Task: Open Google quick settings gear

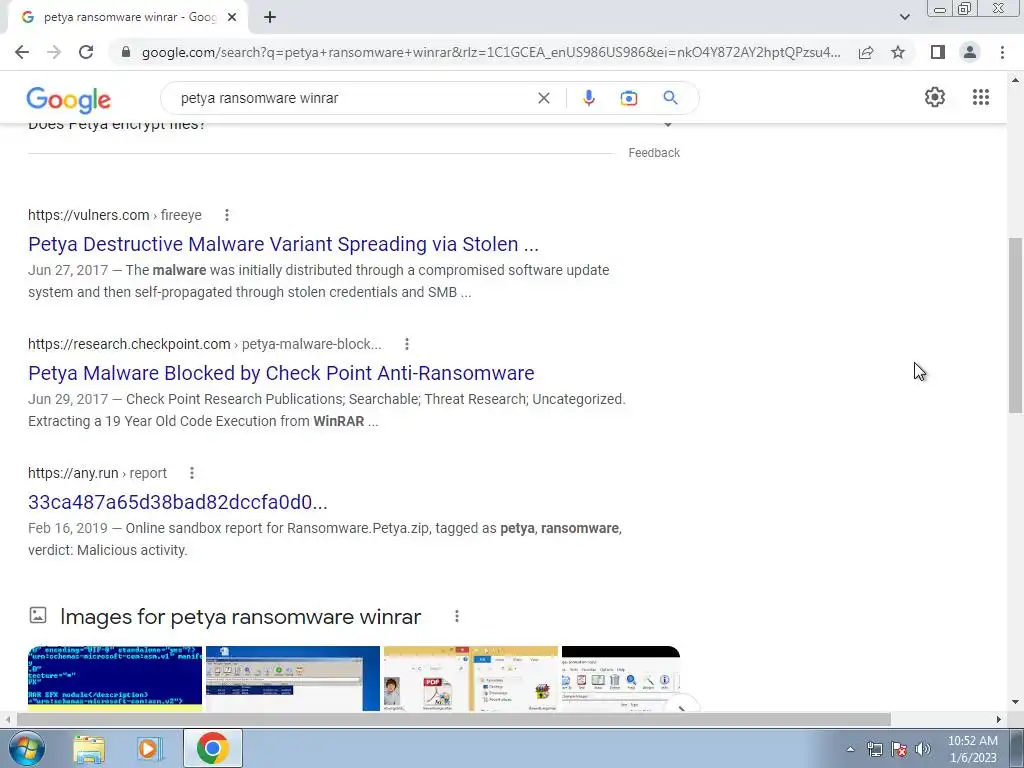Action: tap(935, 97)
